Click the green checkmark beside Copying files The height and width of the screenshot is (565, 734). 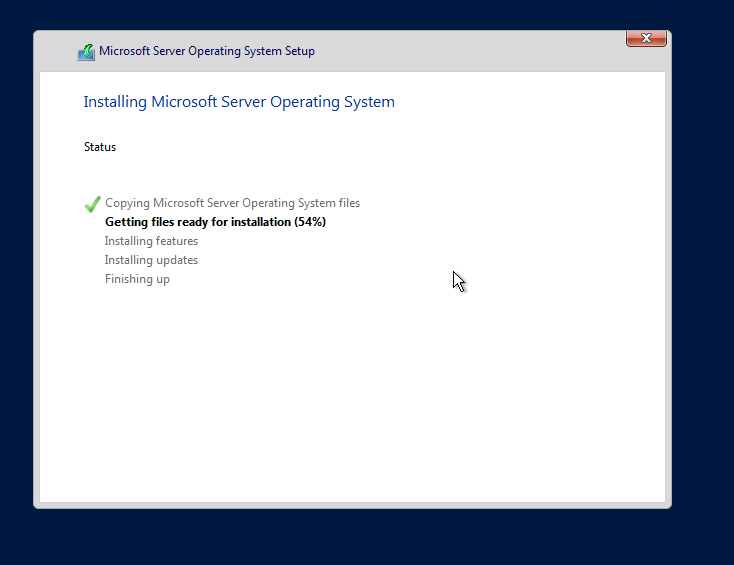pyautogui.click(x=93, y=204)
